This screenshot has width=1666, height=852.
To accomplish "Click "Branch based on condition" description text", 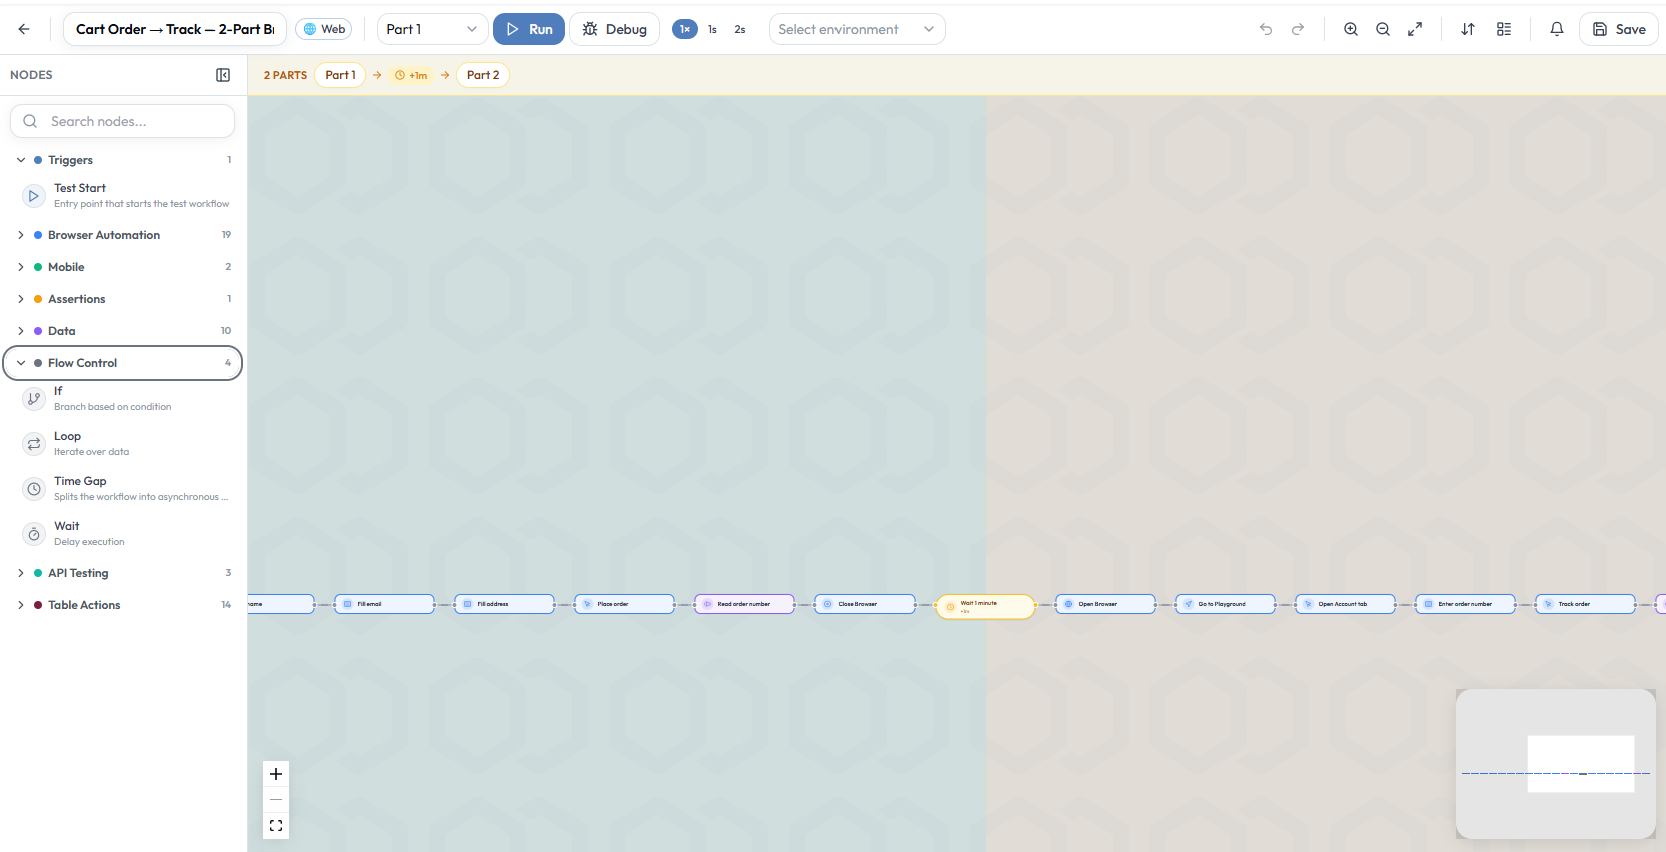I will pos(113,407).
